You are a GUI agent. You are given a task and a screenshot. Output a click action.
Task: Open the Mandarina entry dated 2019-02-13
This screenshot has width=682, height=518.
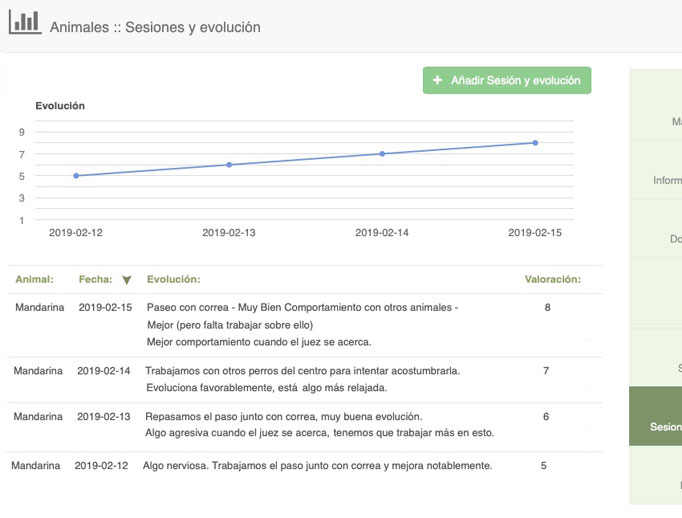click(38, 416)
